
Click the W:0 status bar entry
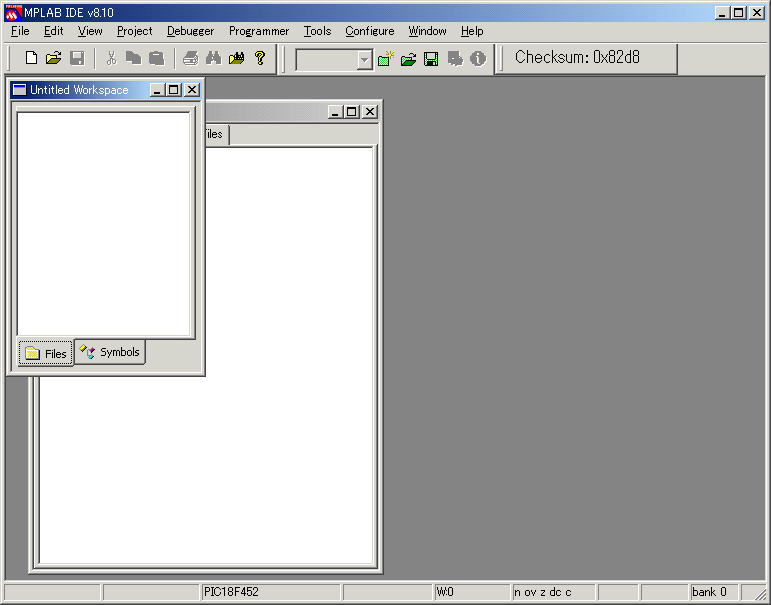(472, 592)
